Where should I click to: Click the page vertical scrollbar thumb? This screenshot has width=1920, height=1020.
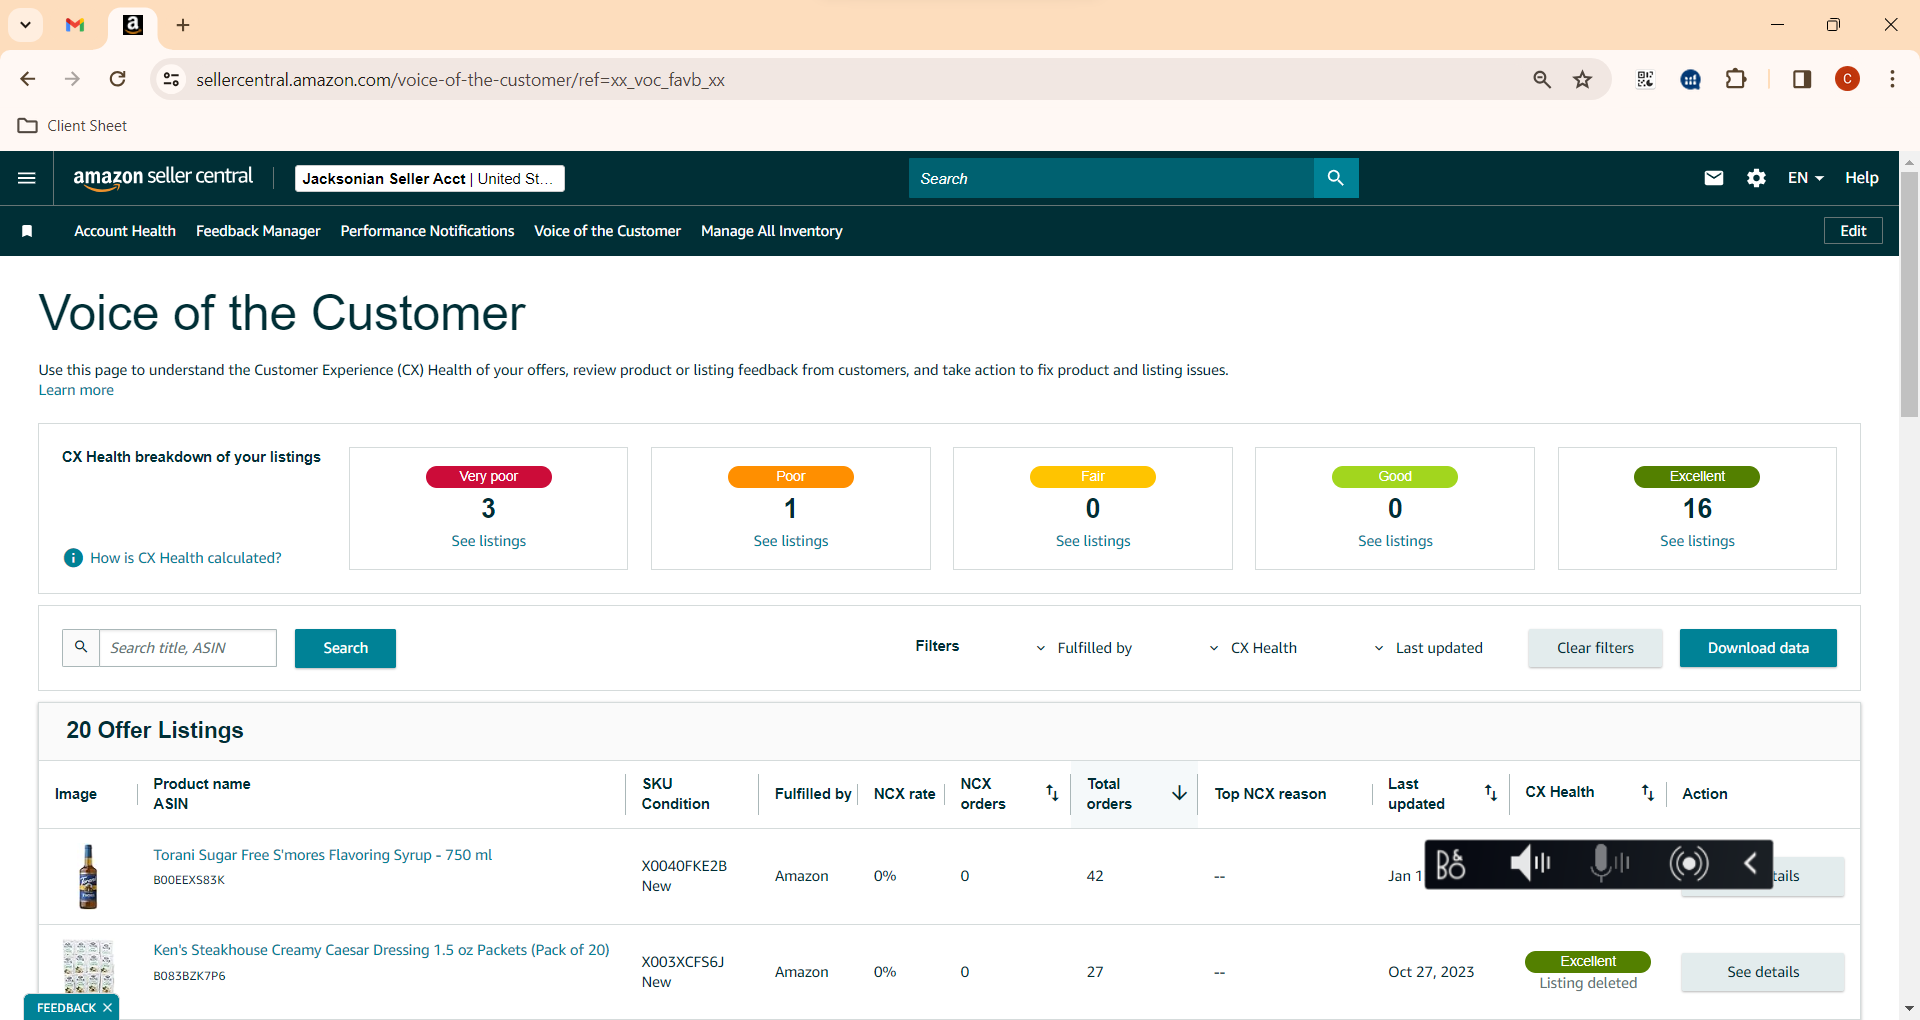tap(1909, 295)
